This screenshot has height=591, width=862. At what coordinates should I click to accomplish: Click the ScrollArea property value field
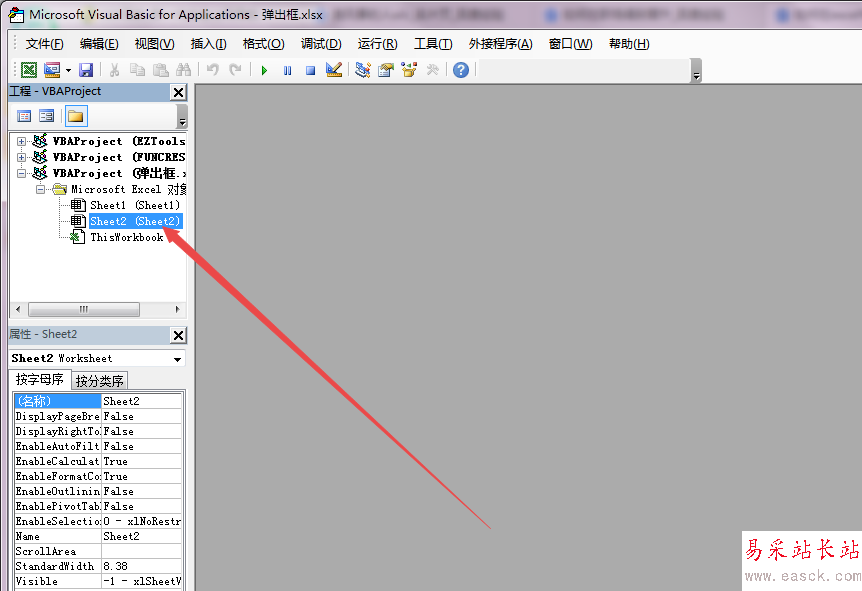point(141,551)
